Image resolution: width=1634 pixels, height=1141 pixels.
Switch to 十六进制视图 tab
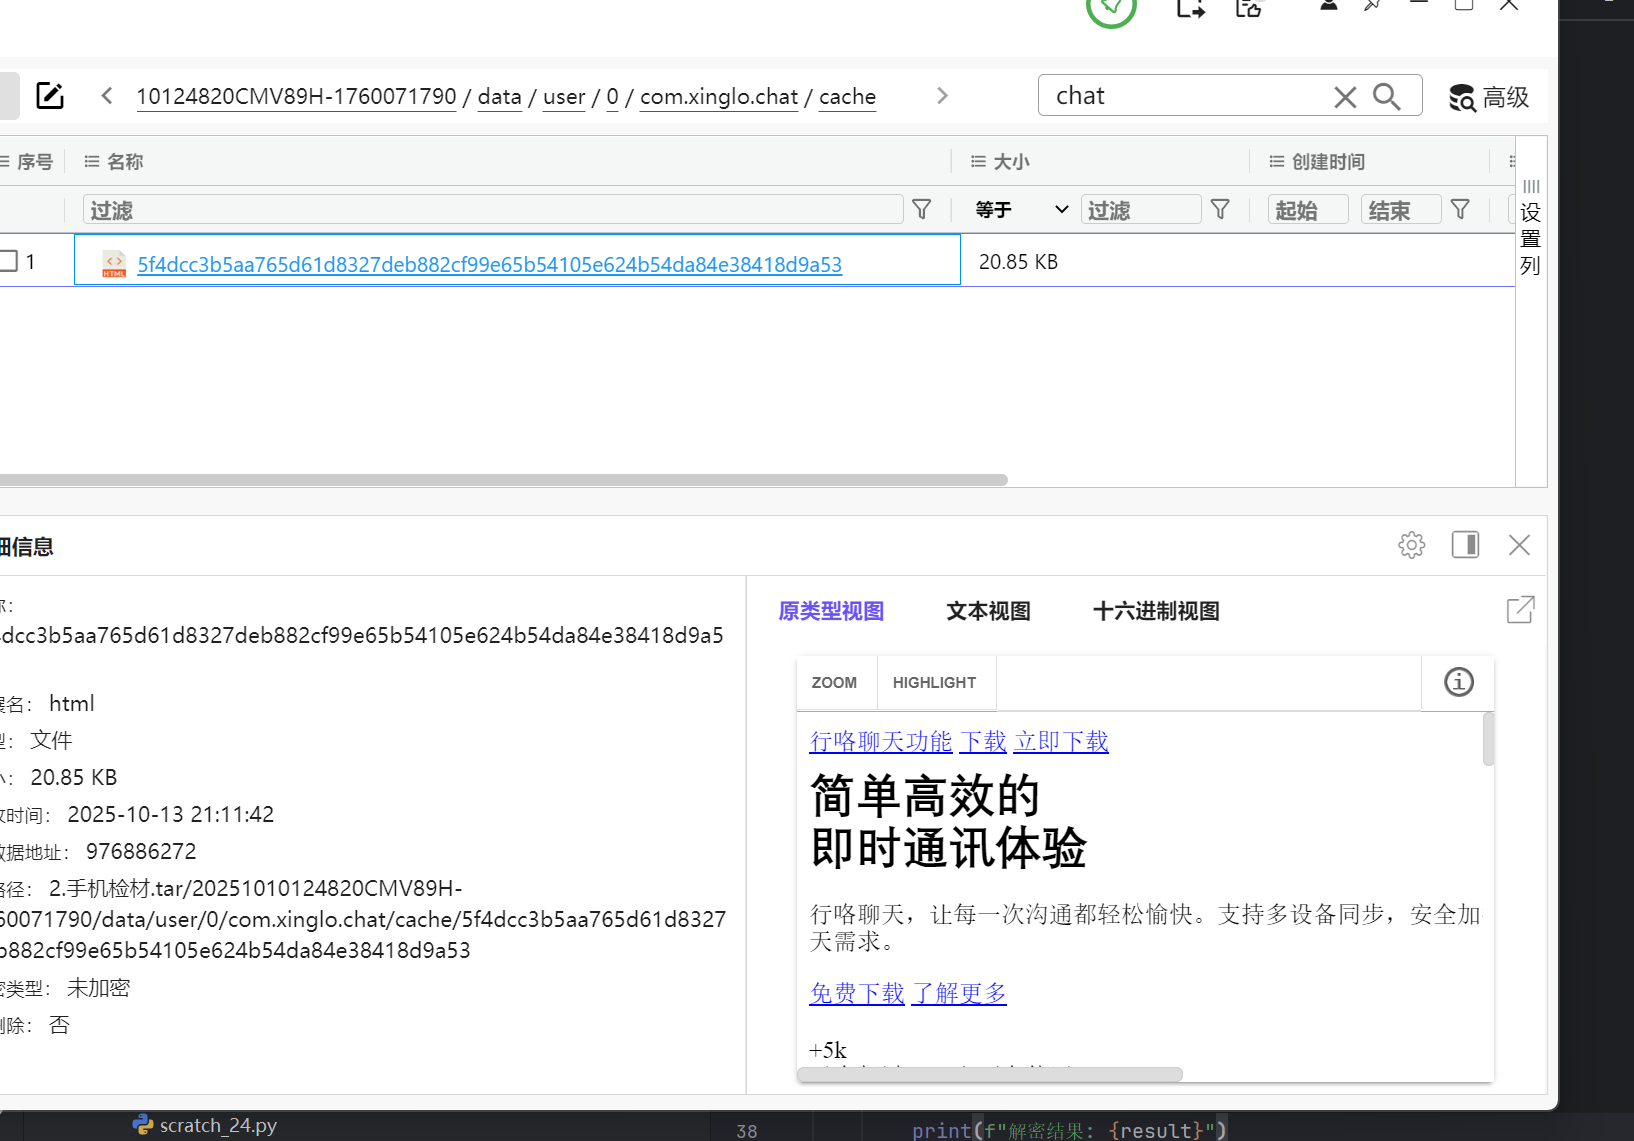coord(1156,611)
